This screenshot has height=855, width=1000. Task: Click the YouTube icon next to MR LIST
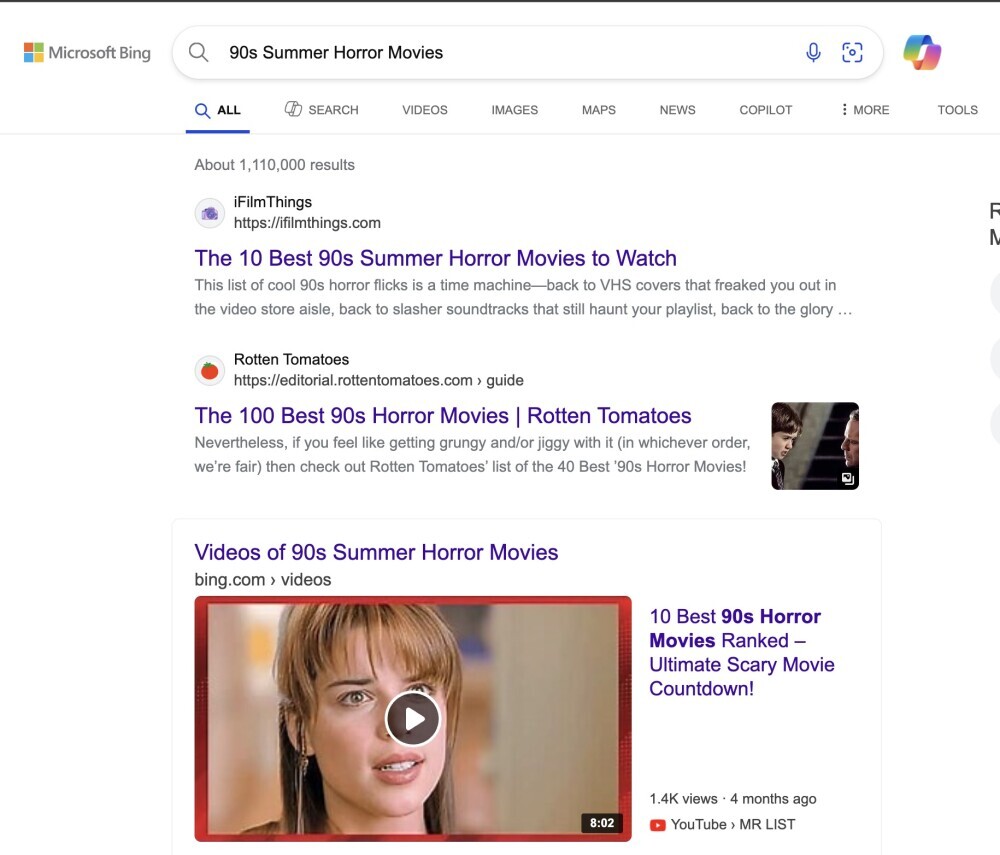coord(657,824)
